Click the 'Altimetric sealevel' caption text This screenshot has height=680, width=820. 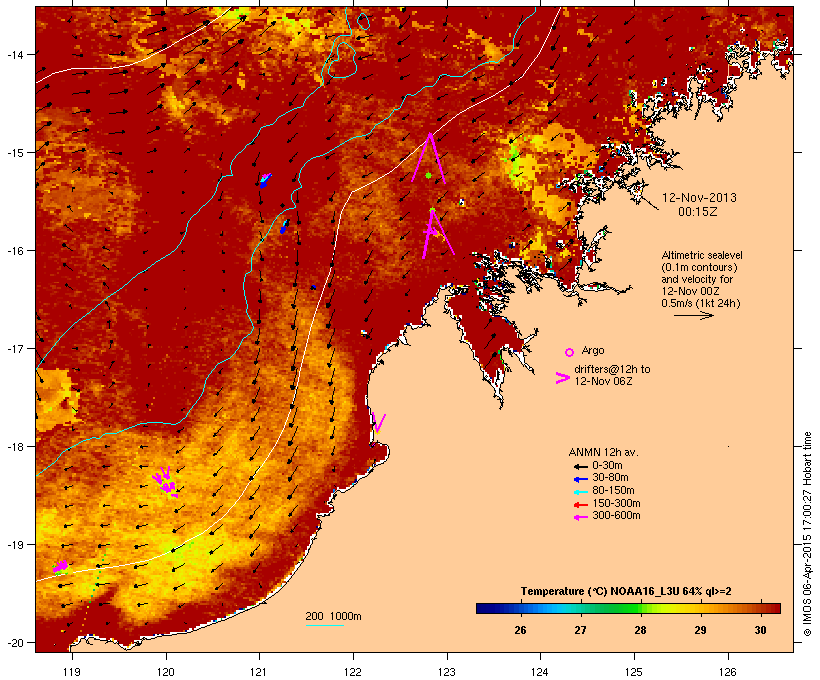tap(702, 255)
